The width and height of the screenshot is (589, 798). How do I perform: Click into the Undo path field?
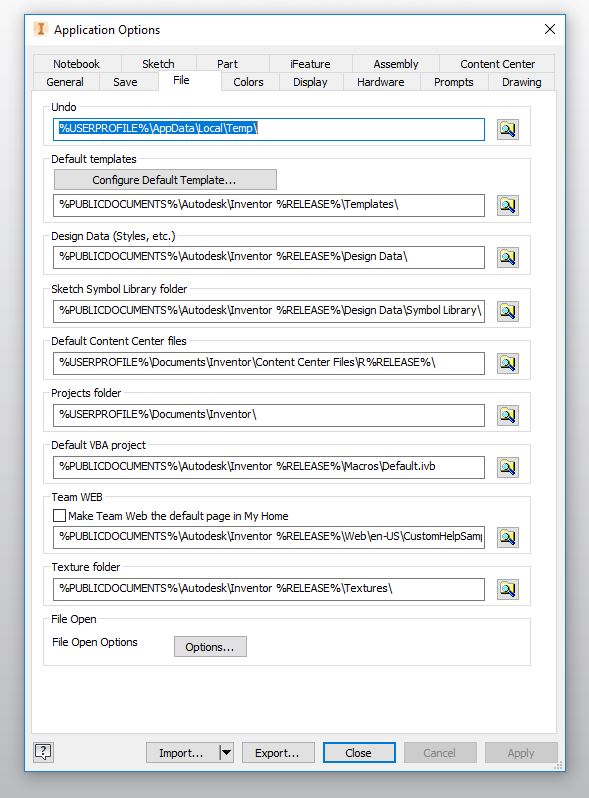point(269,129)
